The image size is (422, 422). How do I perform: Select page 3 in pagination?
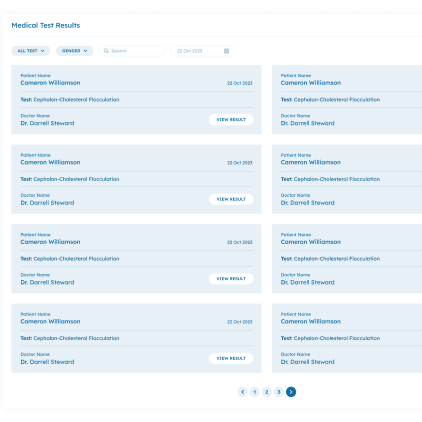pos(279,392)
